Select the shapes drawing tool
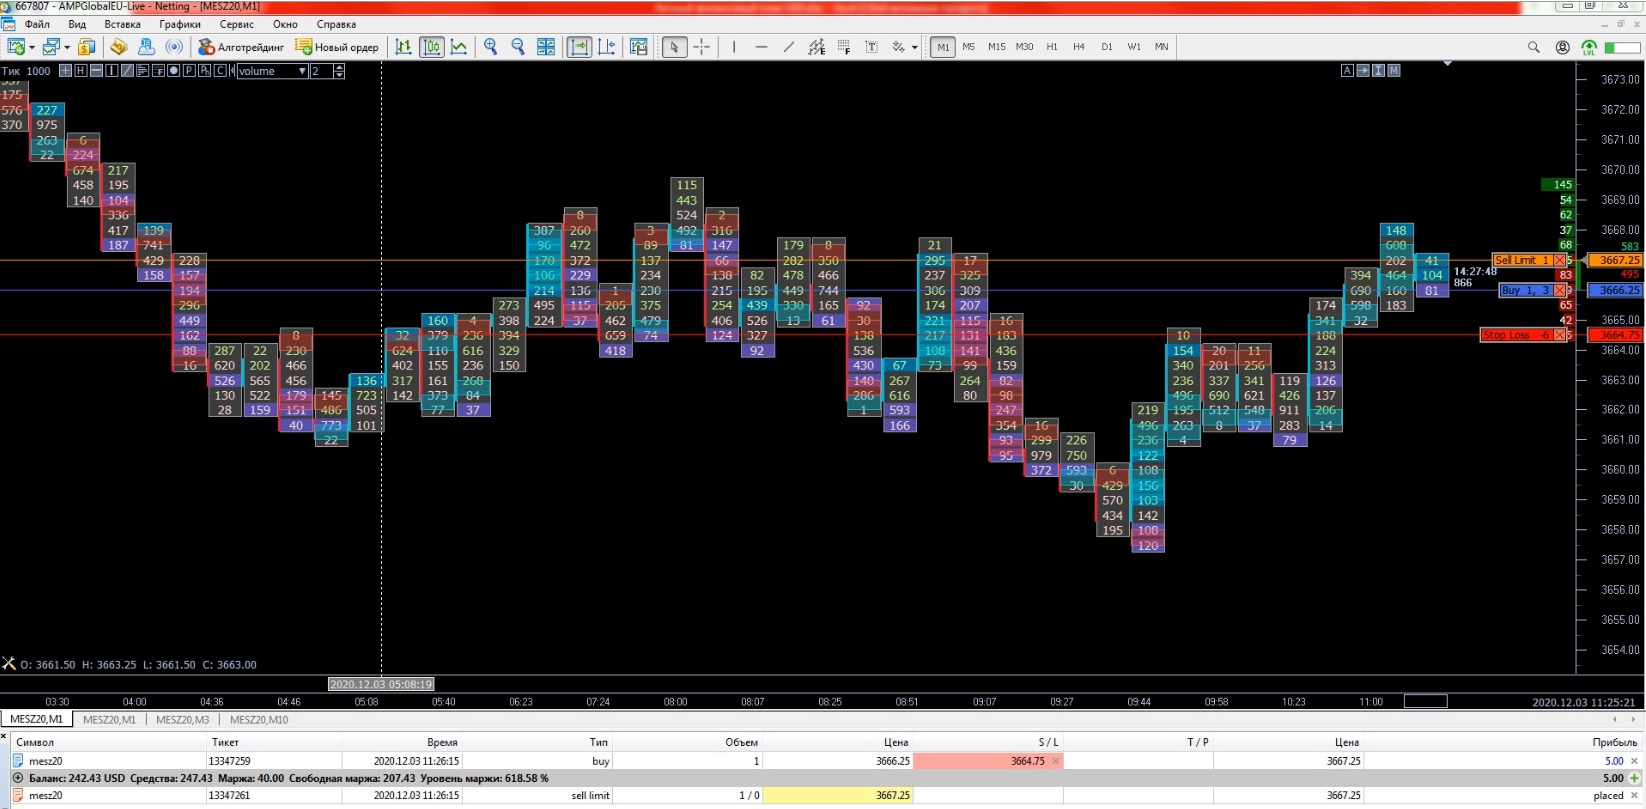Image resolution: width=1646 pixels, height=809 pixels. [x=898, y=47]
